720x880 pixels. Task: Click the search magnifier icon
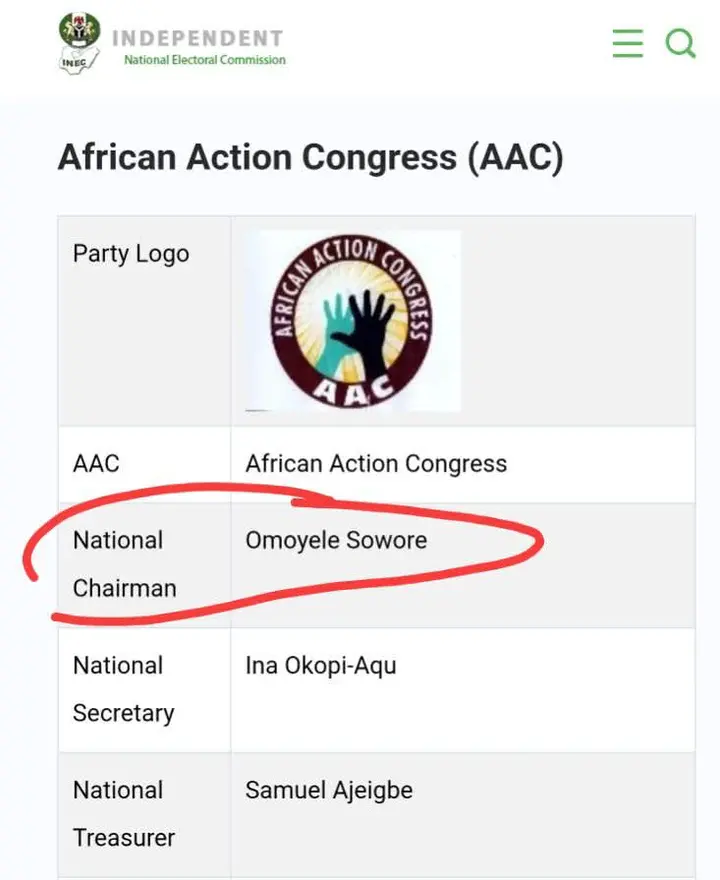click(680, 43)
